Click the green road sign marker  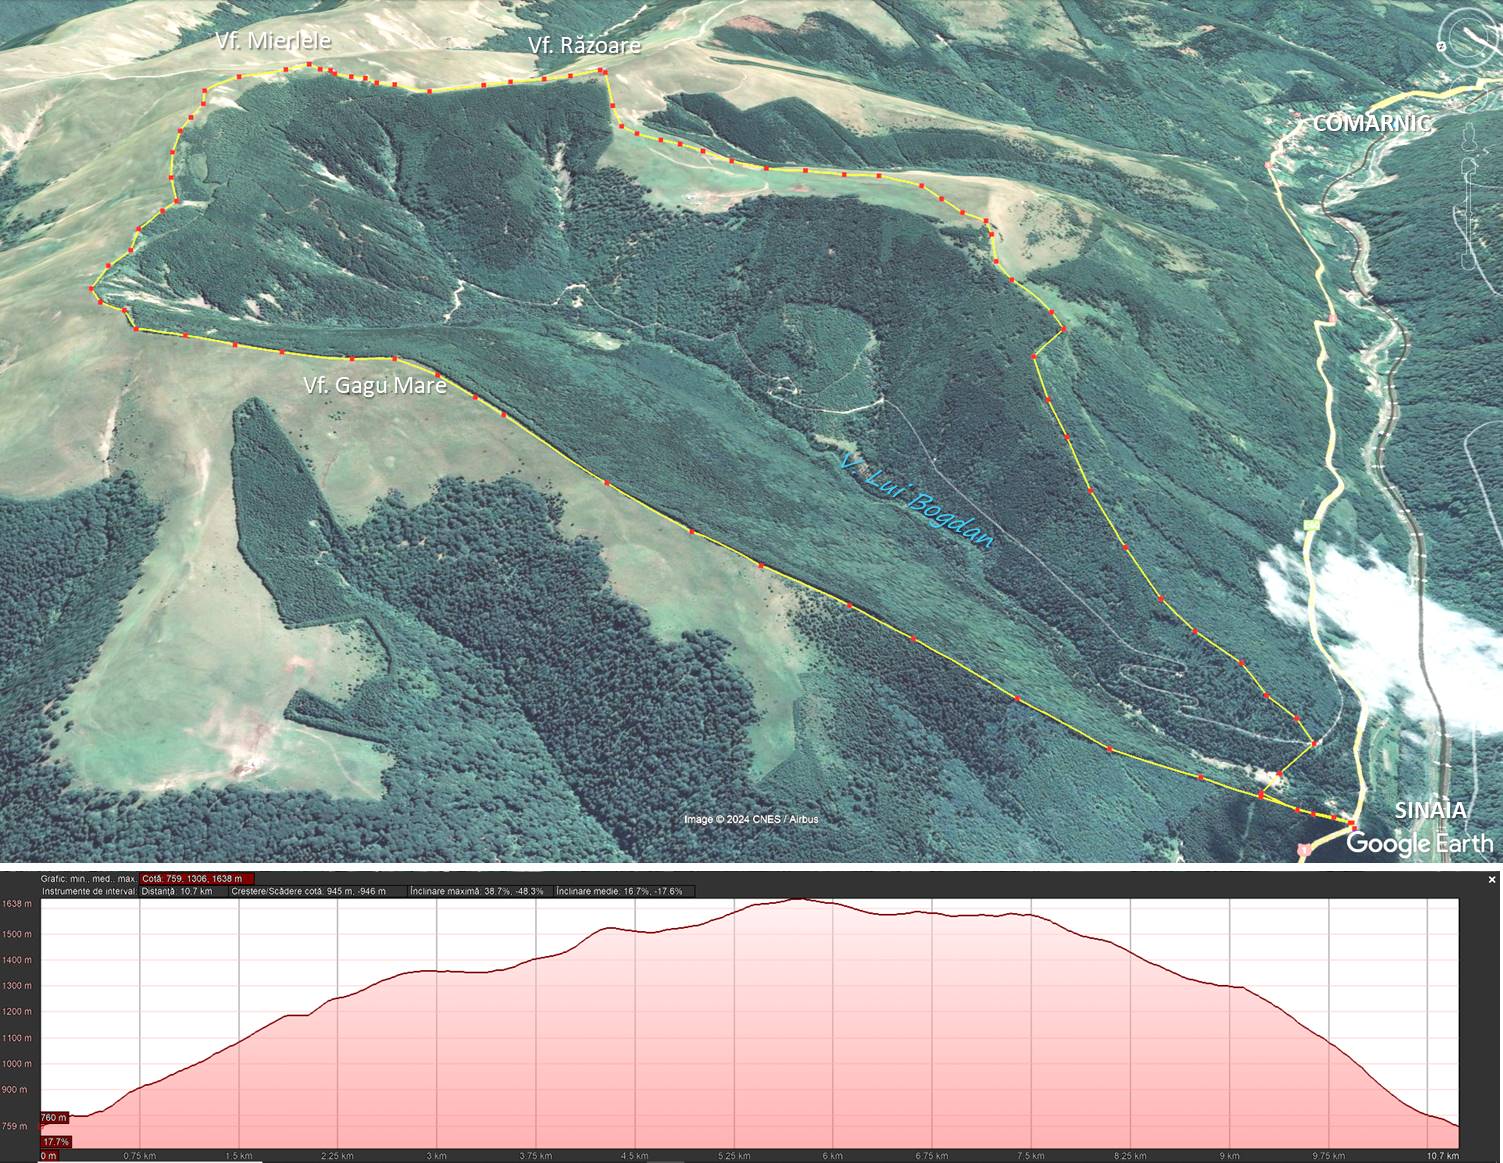[x=1309, y=525]
